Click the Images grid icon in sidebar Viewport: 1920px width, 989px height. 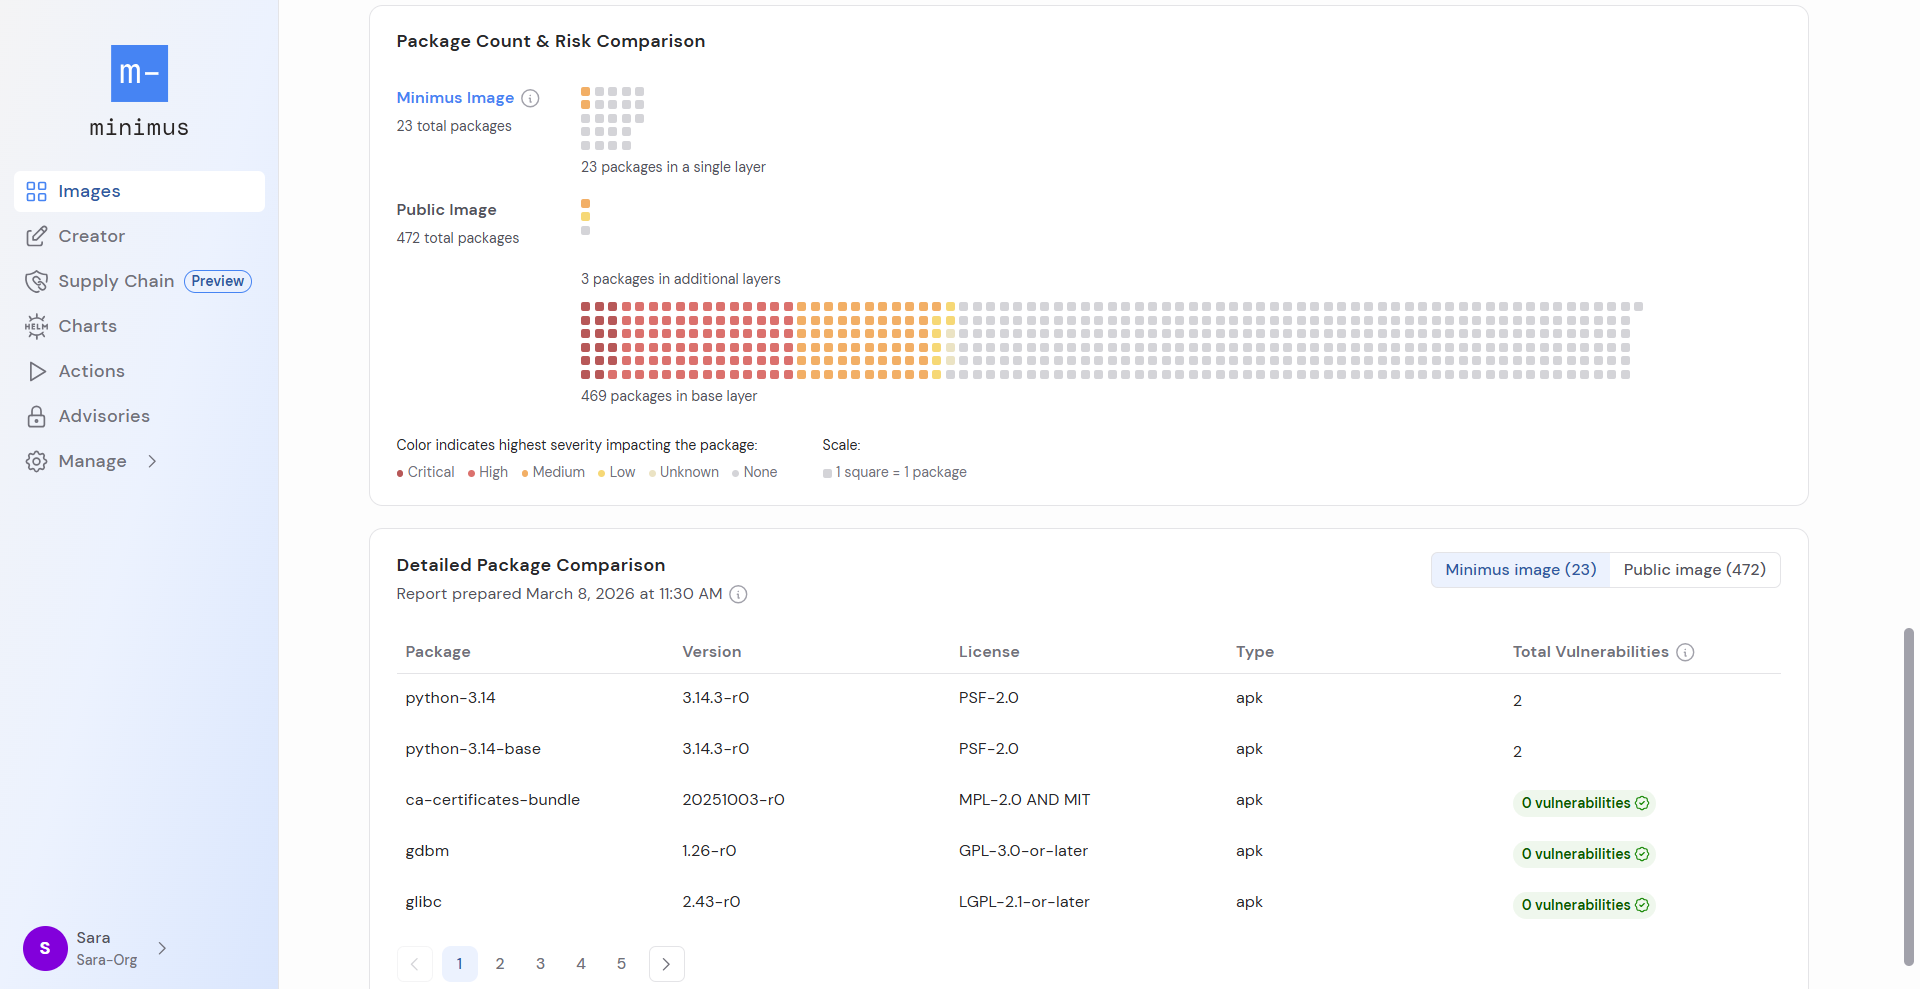point(37,191)
